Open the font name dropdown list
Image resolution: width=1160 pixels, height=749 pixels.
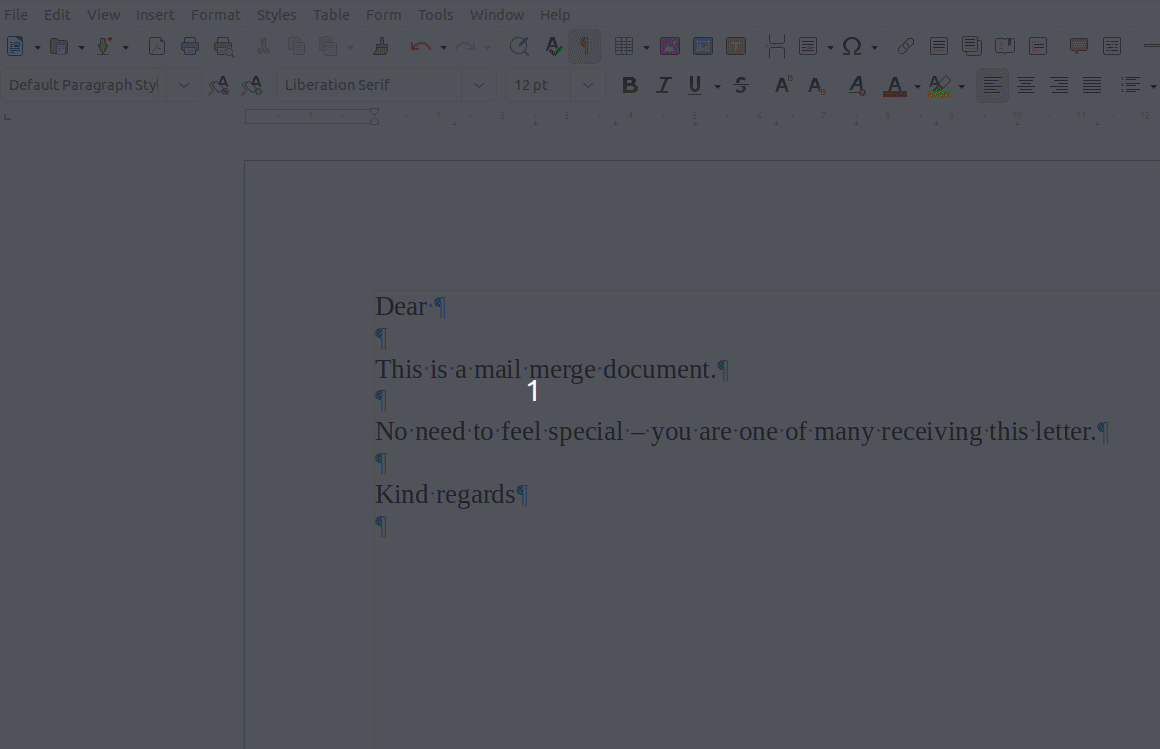coord(479,86)
